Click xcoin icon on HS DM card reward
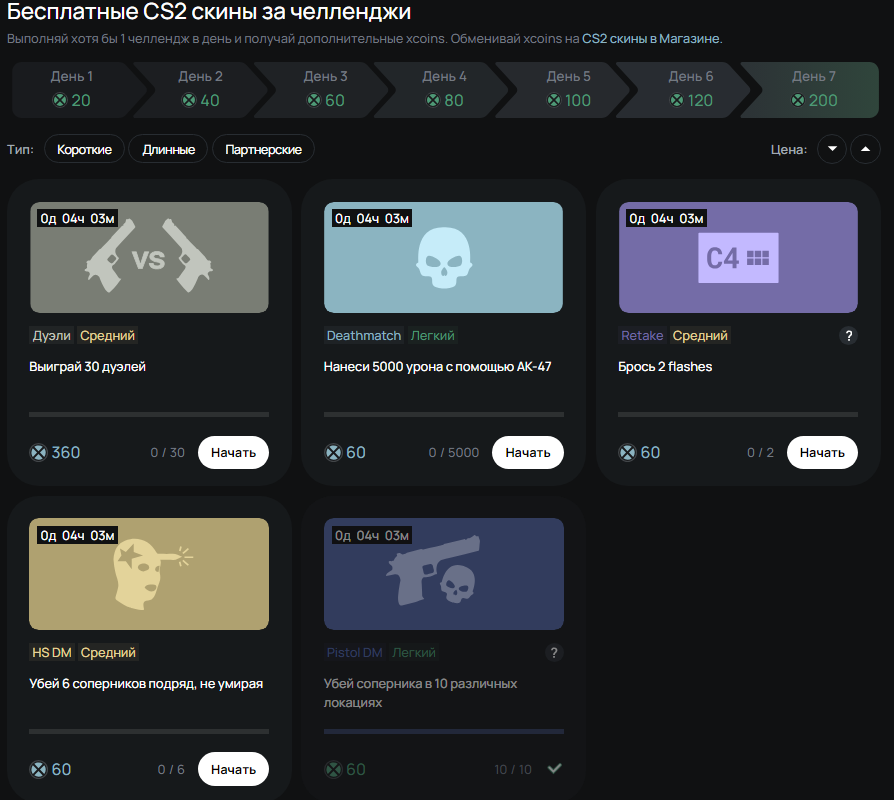Screen dimensions: 894x800 click(38, 769)
